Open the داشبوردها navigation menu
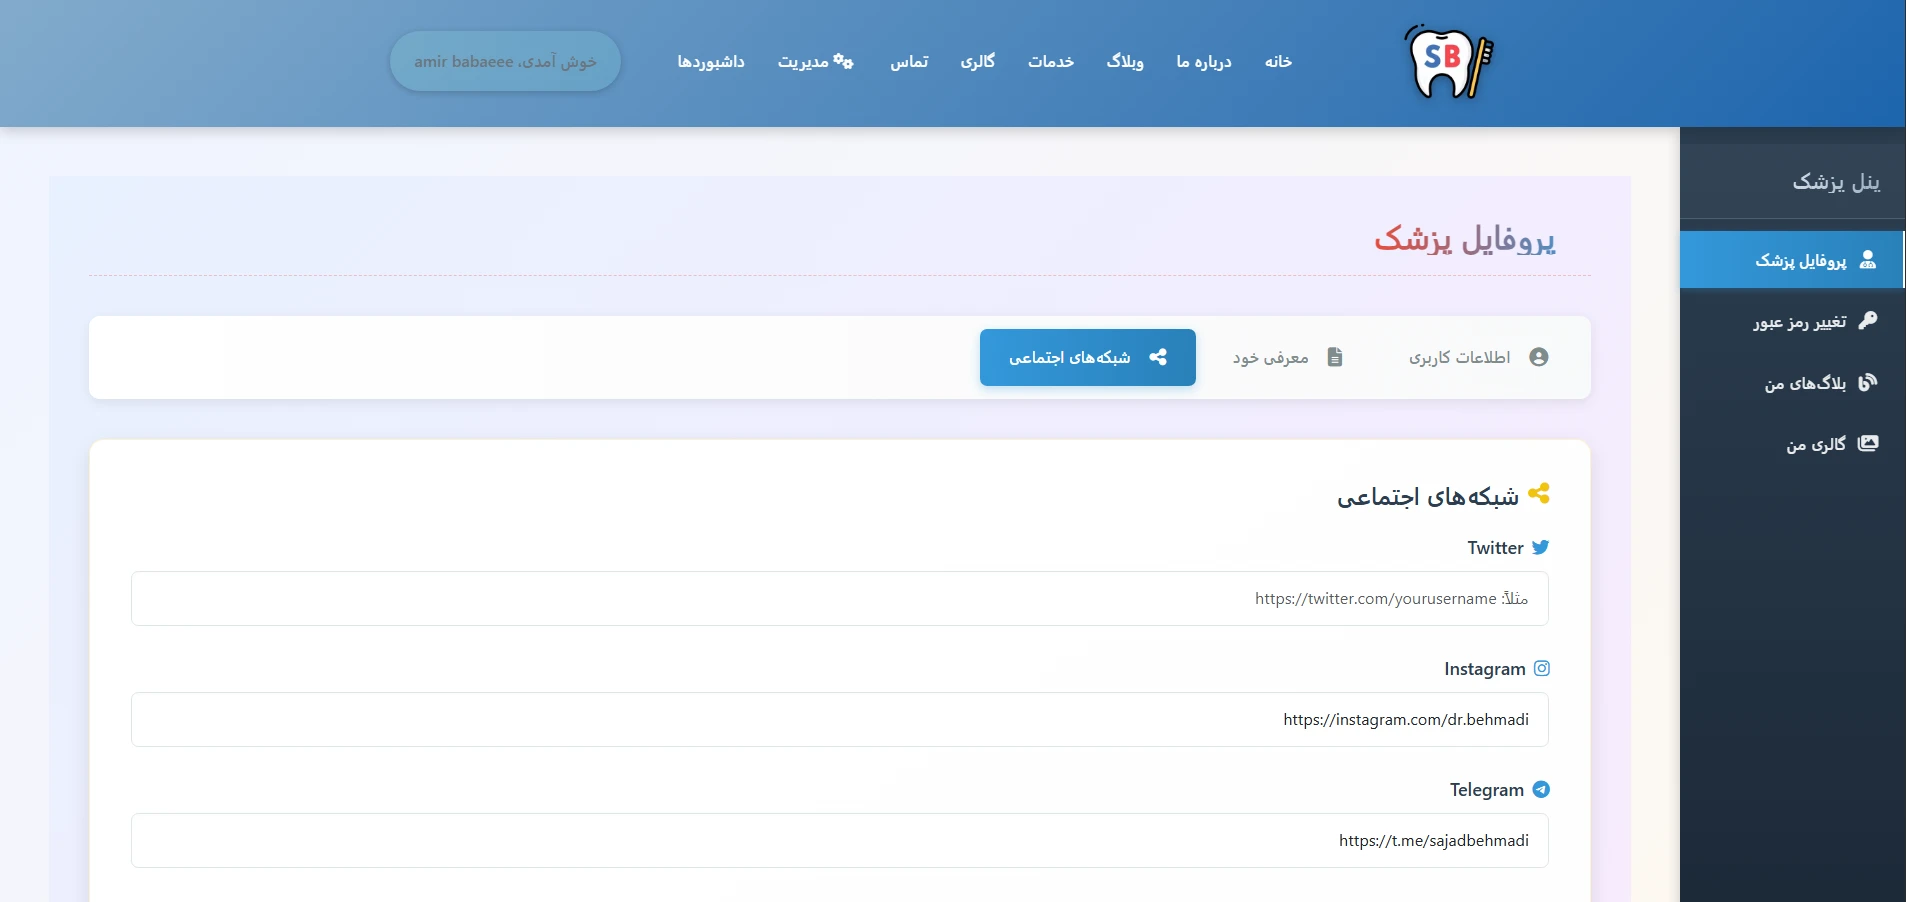This screenshot has width=1906, height=902. pos(711,62)
